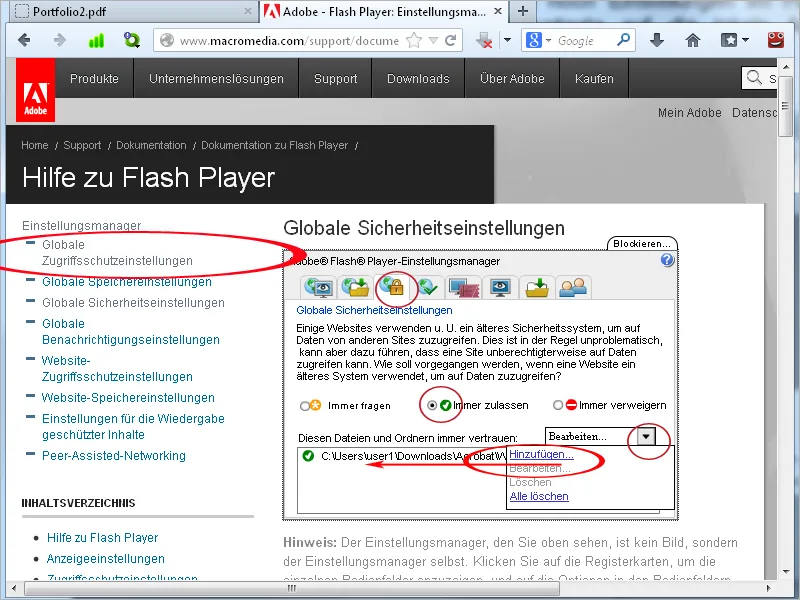The image size is (800, 600).
Task: Select the 'Immer zulassen' radio button
Action: coord(432,405)
